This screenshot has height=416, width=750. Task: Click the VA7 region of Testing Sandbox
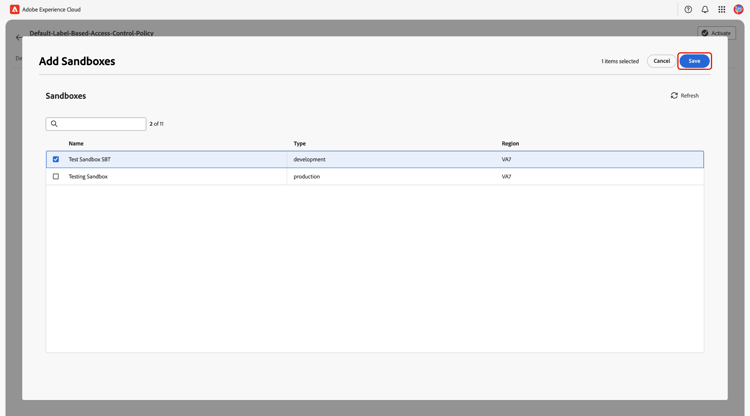[x=507, y=176]
